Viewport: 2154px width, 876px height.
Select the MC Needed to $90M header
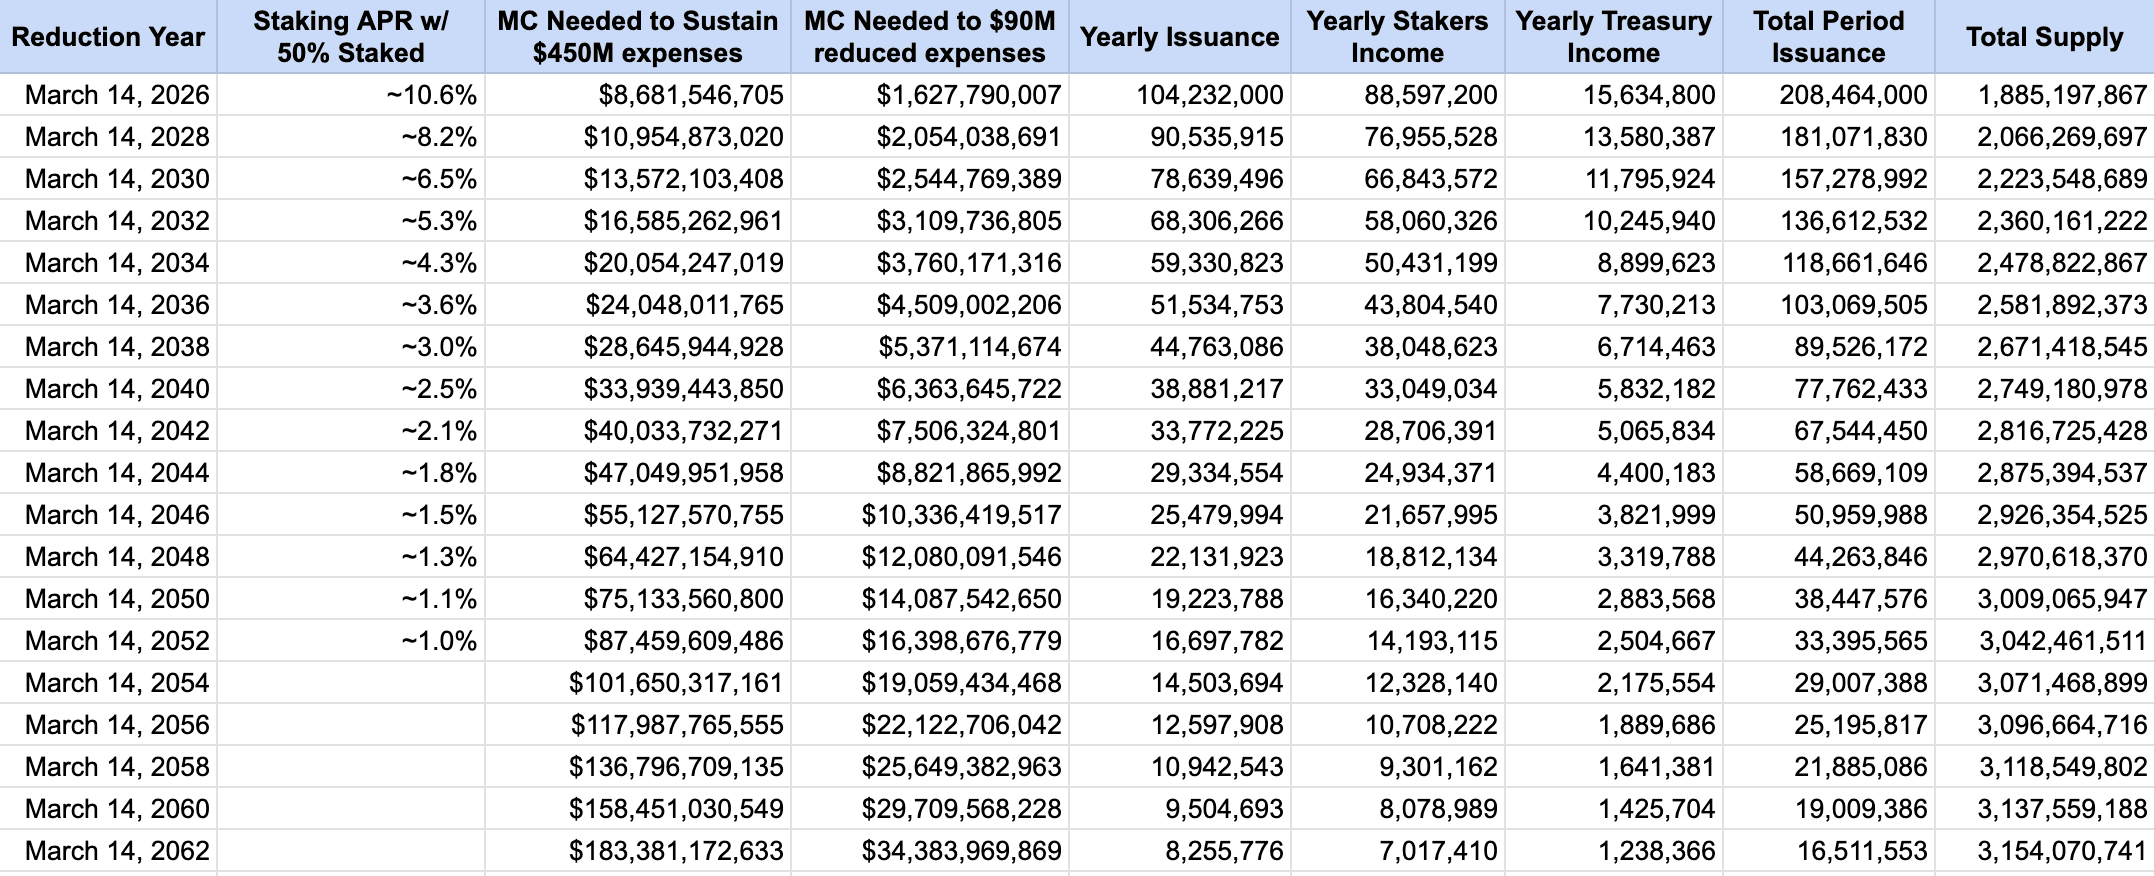click(x=929, y=37)
